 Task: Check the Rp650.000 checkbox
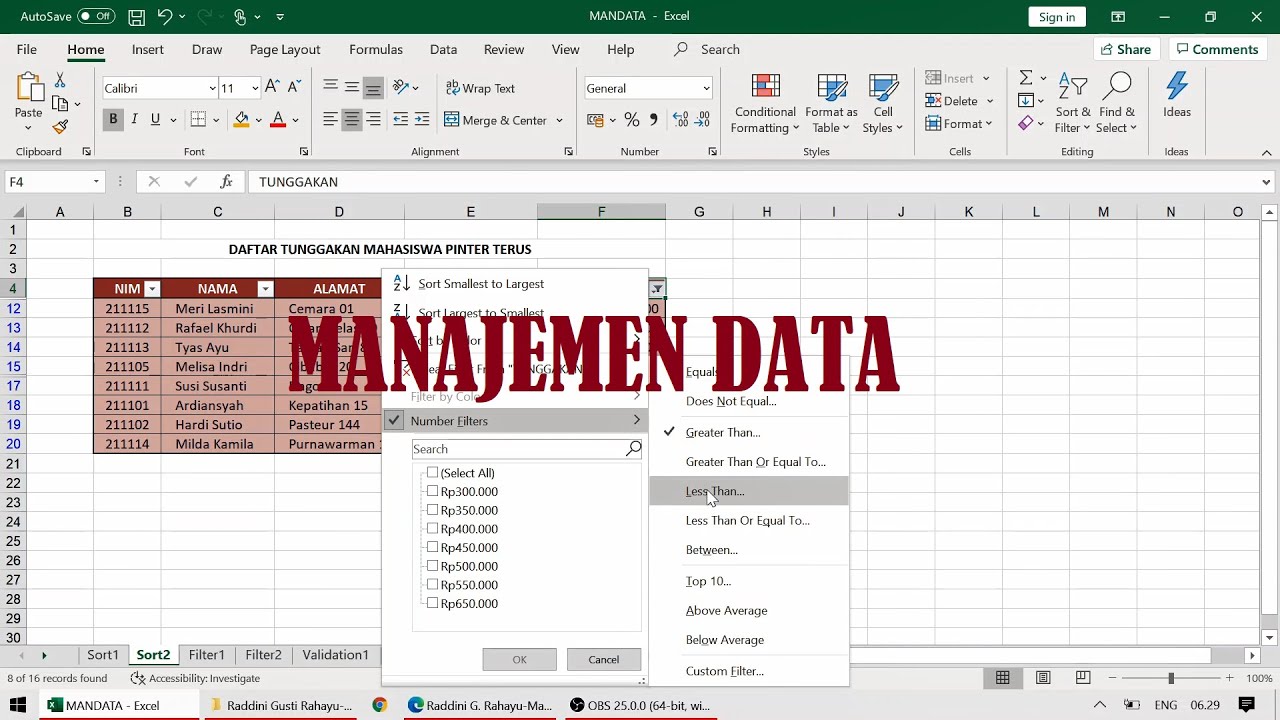[432, 603]
